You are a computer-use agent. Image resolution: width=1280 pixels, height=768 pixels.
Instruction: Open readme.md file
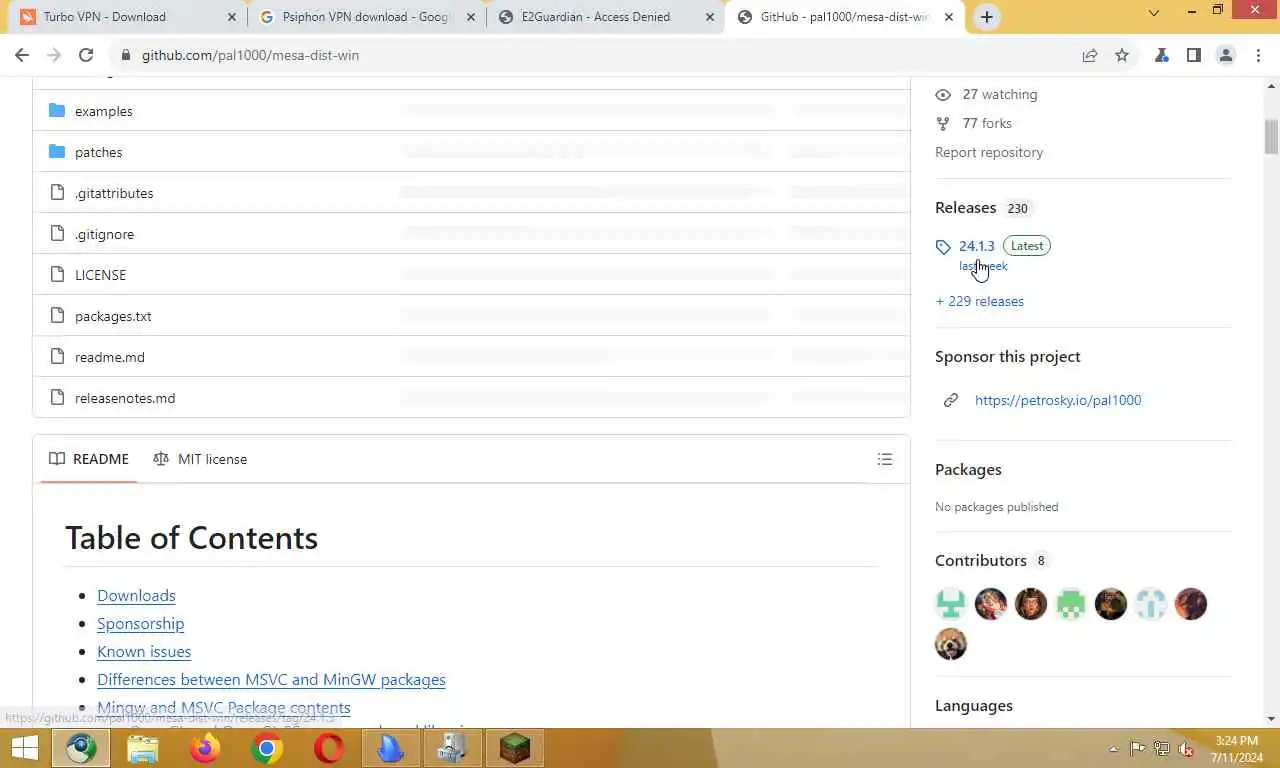coord(110,357)
